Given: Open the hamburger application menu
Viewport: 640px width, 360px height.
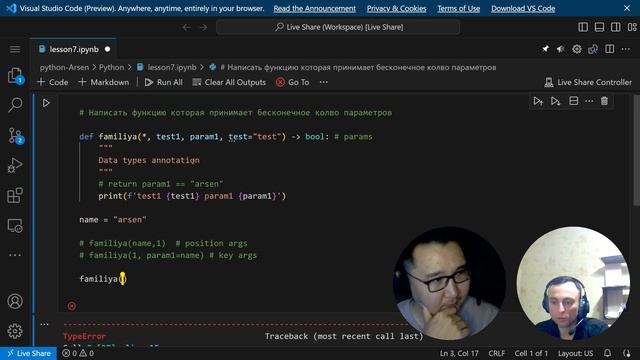Looking at the screenshot, I should click(15, 49).
